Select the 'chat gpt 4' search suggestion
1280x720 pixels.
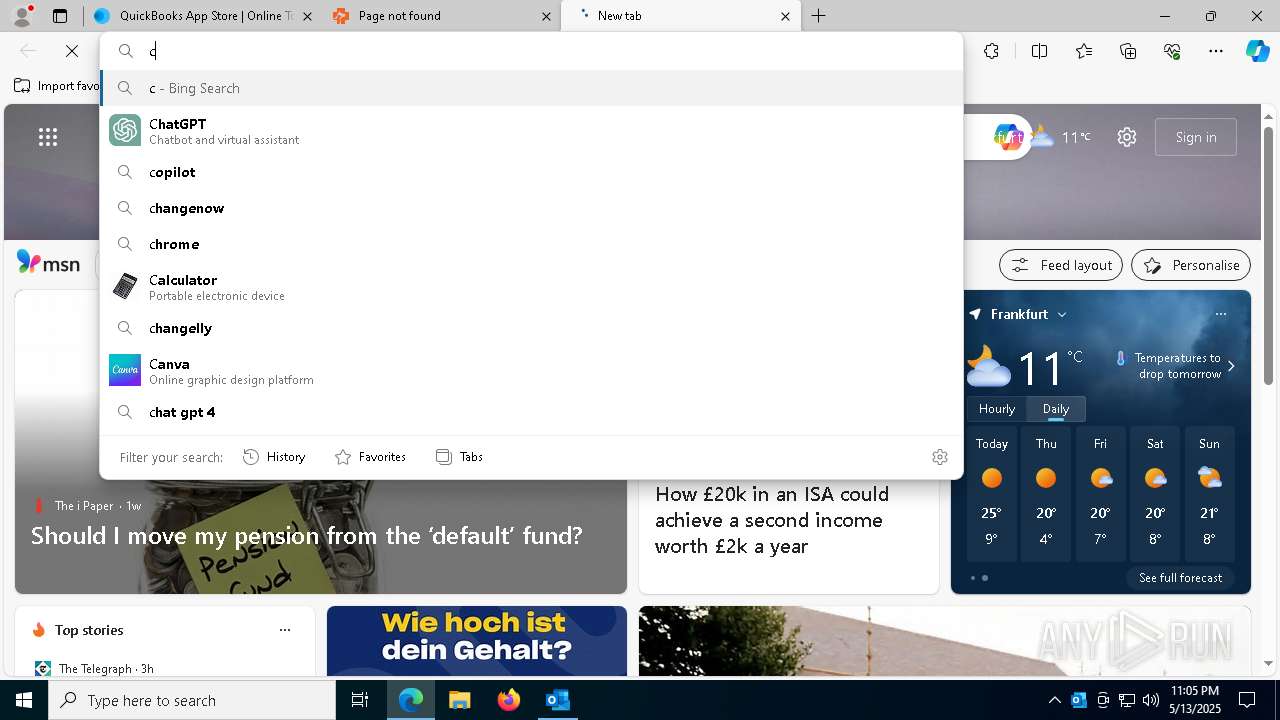point(531,412)
